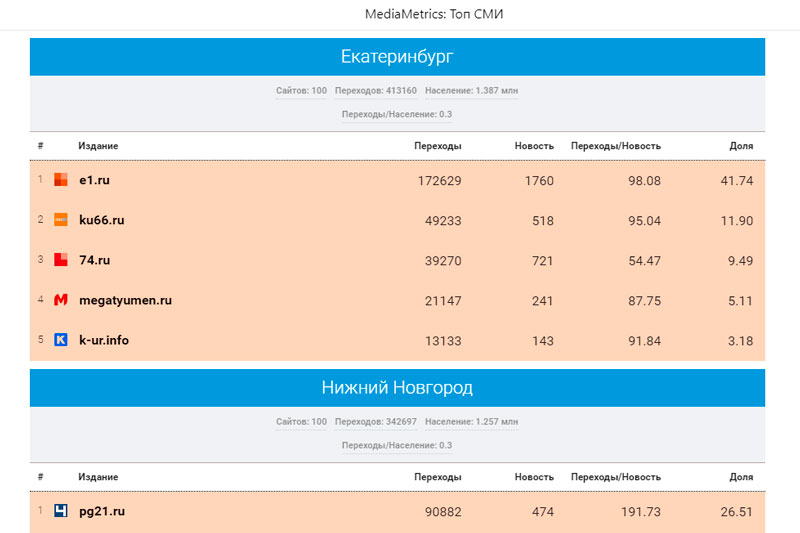Open the ku66.ru publication link
The height and width of the screenshot is (533, 800).
[101, 220]
